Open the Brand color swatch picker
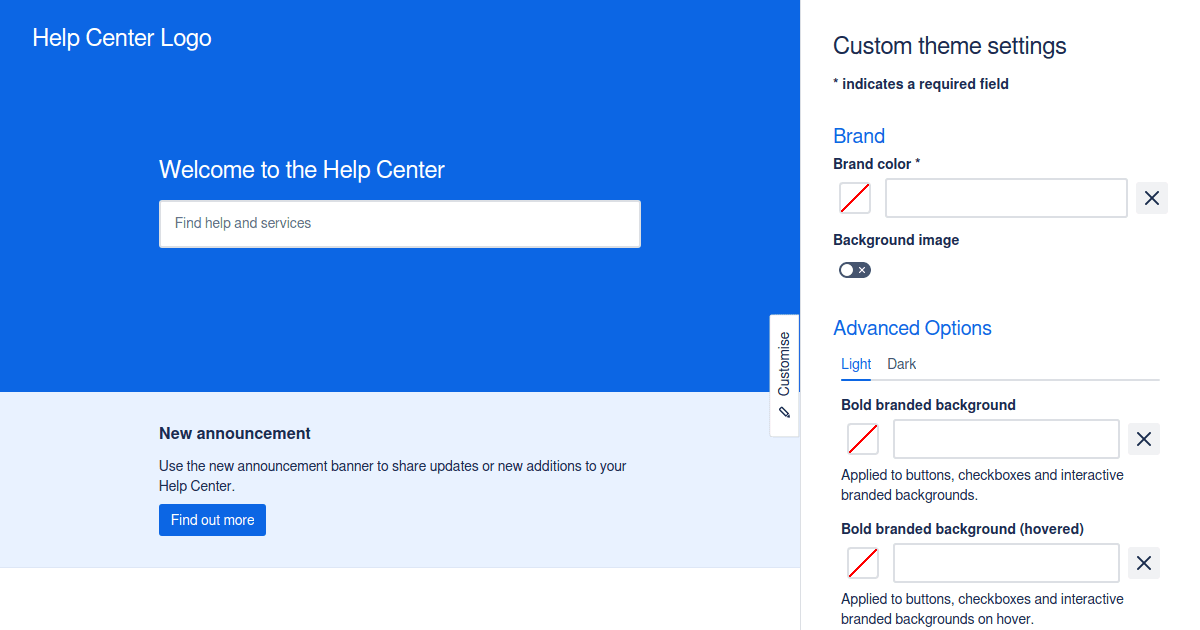 coord(855,197)
